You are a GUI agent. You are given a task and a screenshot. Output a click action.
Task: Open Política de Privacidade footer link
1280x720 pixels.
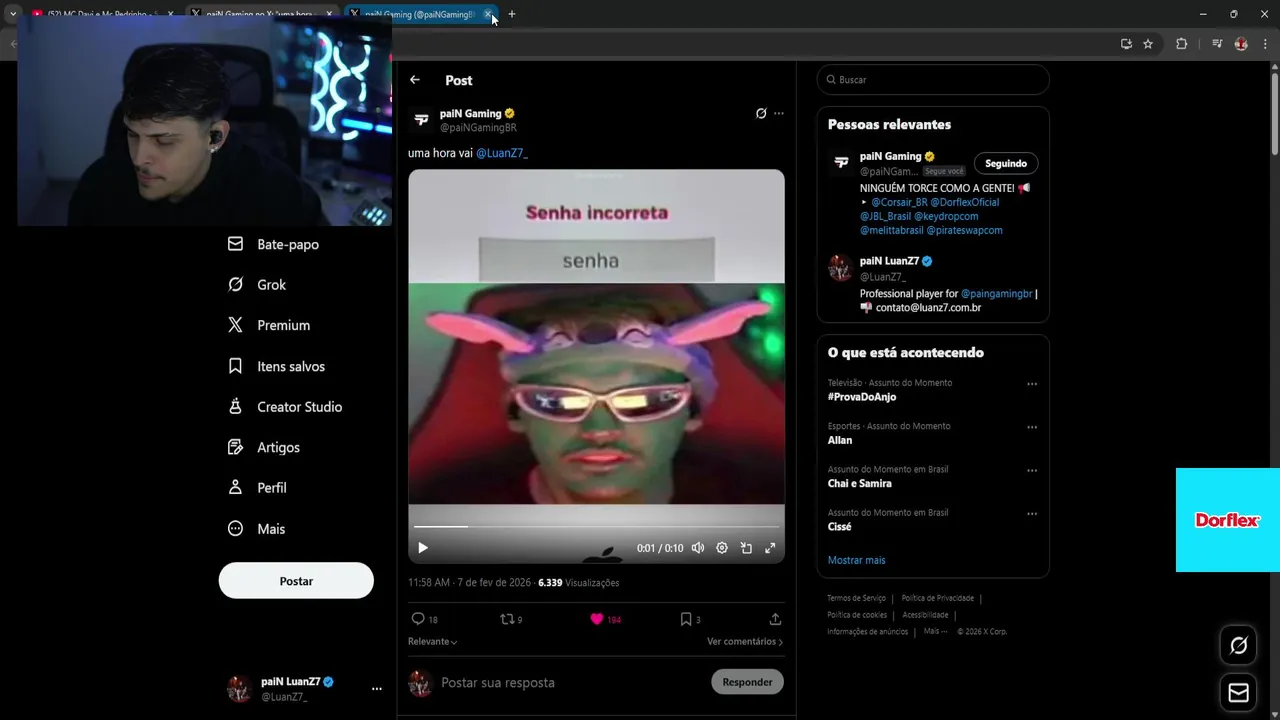point(938,598)
